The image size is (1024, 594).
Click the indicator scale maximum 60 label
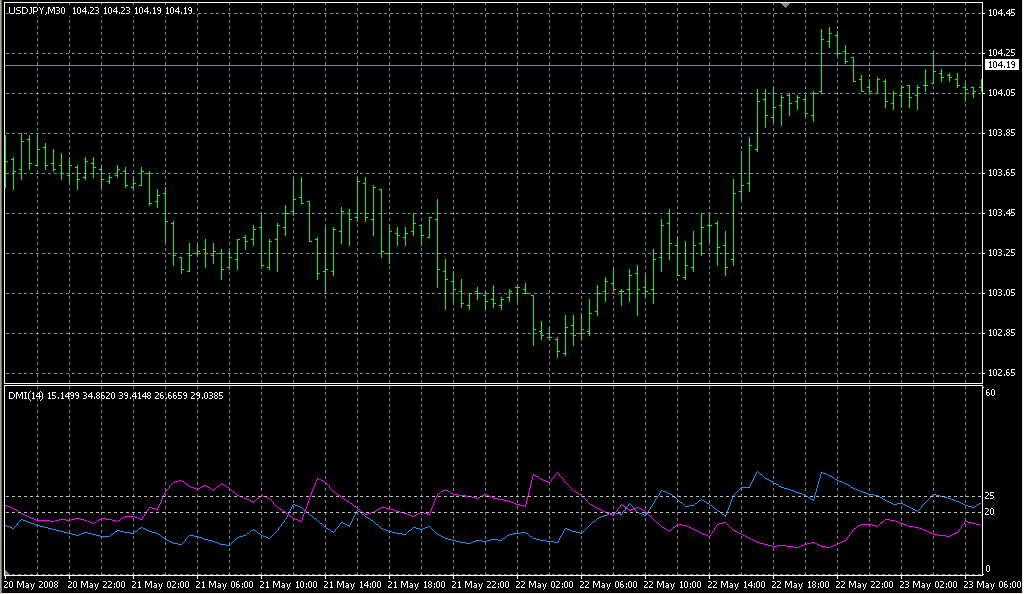pyautogui.click(x=989, y=394)
